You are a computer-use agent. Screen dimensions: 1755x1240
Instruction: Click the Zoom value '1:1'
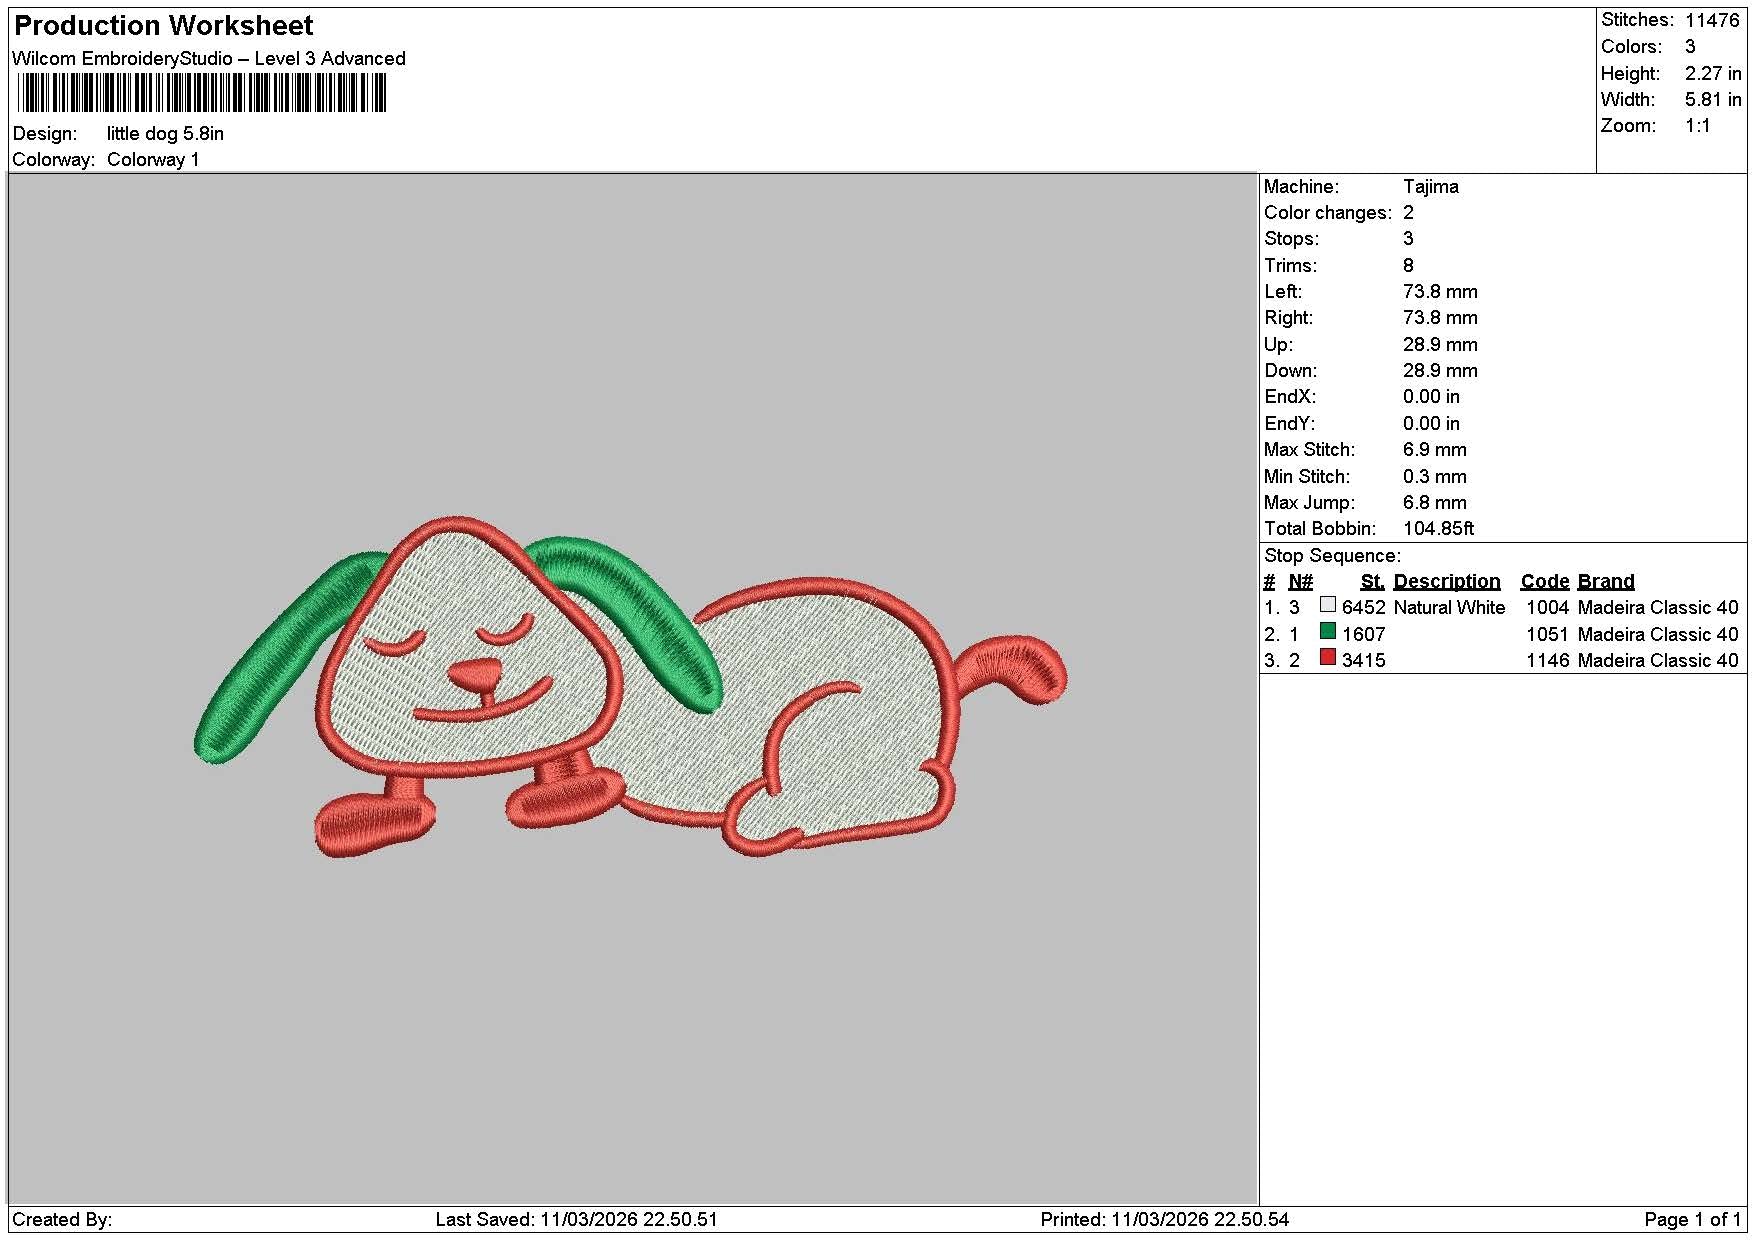[x=1697, y=125]
